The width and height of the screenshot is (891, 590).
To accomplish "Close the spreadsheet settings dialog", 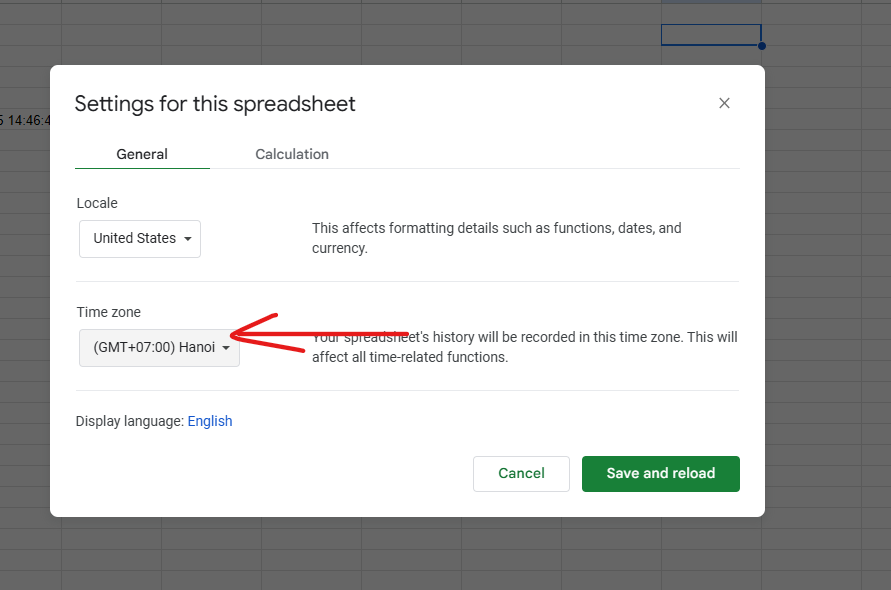I will pos(724,103).
